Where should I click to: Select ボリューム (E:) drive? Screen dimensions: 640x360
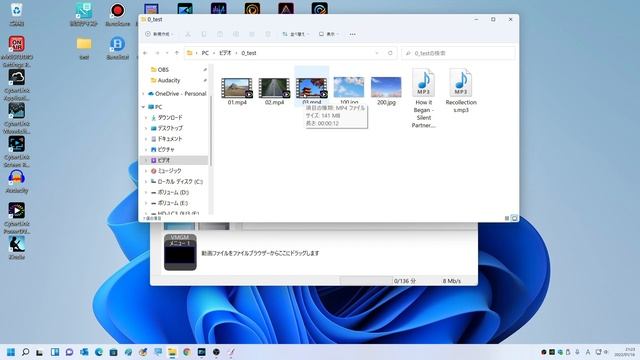[174, 203]
